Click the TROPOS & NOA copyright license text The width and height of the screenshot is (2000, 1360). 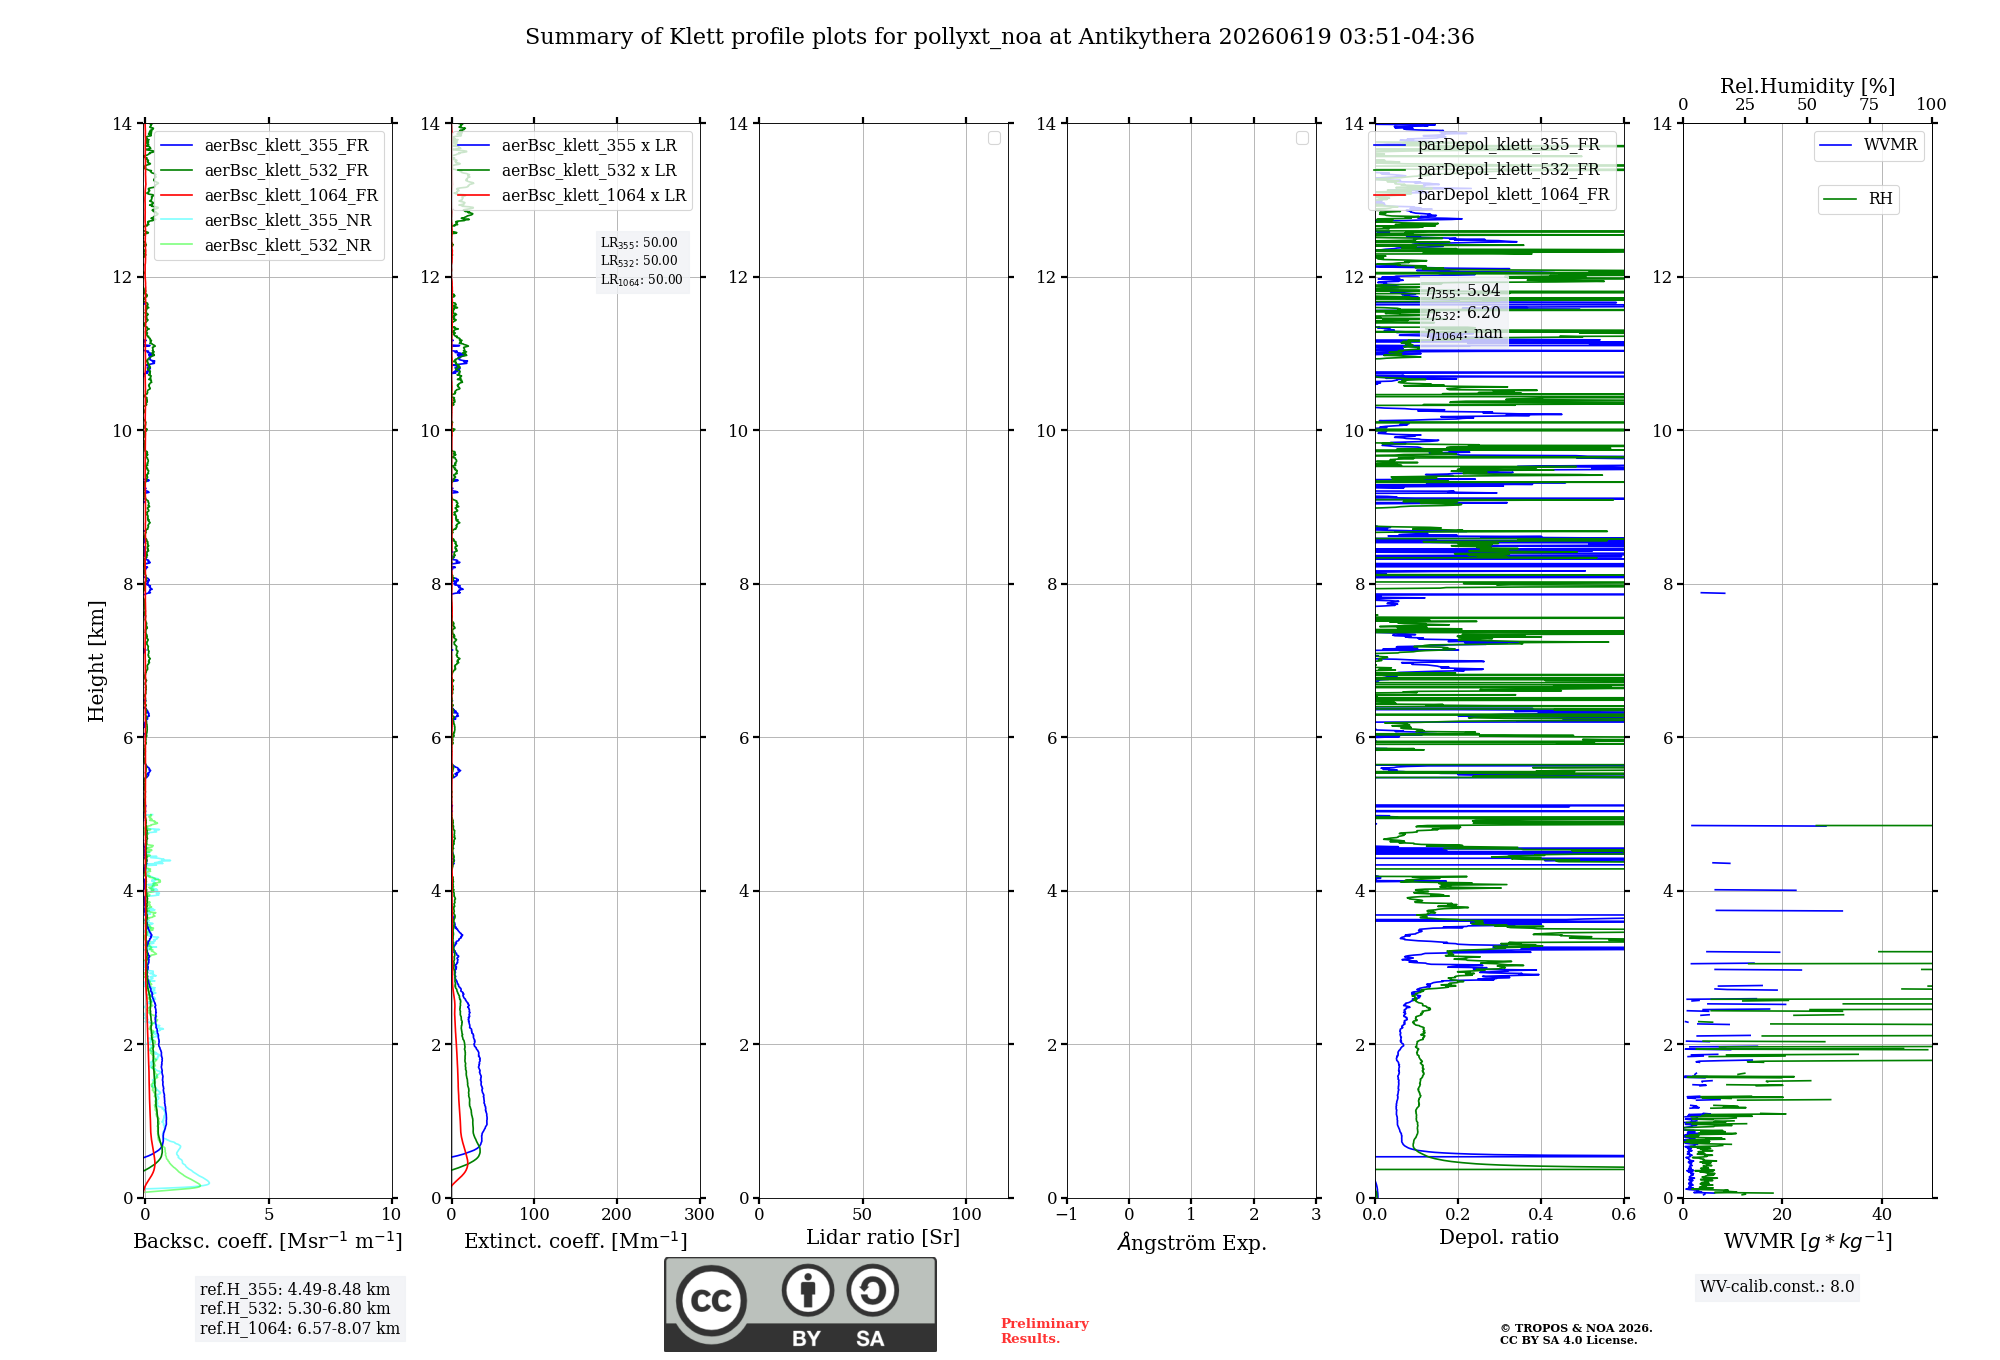1576,1334
